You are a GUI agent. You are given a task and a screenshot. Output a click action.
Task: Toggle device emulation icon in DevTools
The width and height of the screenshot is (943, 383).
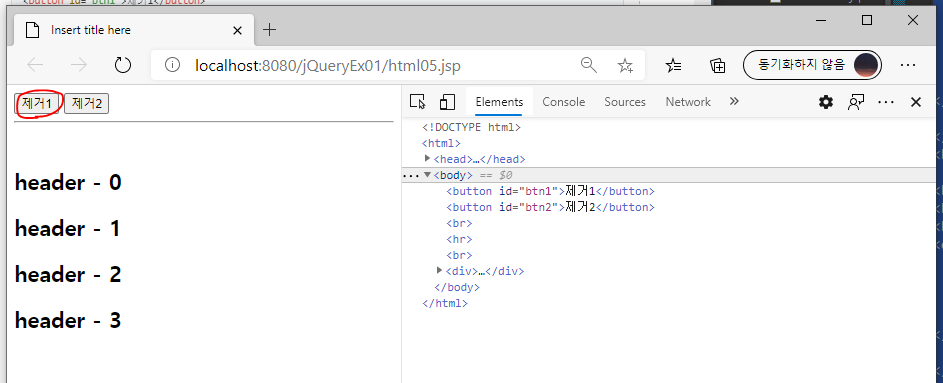447,102
